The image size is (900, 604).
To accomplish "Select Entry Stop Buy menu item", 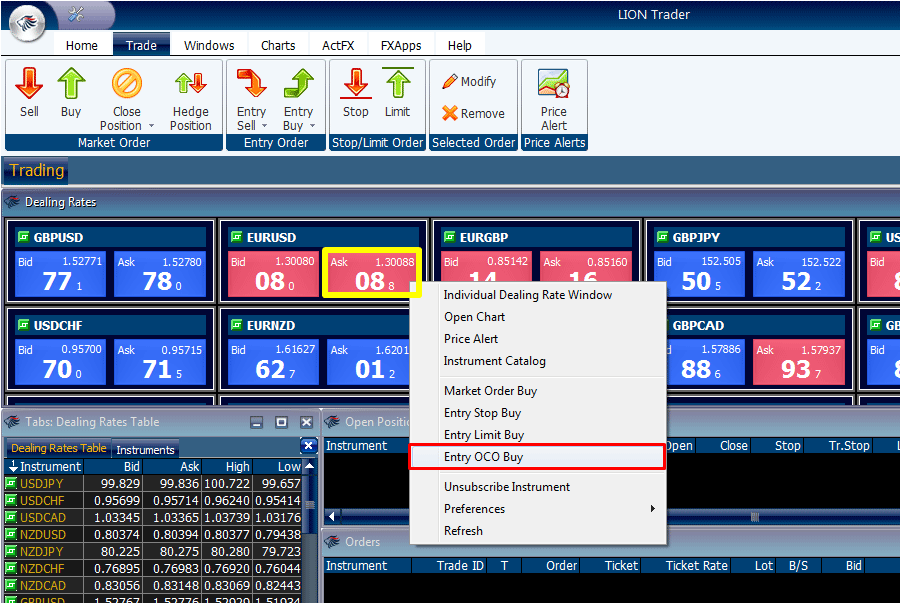I will coord(537,413).
